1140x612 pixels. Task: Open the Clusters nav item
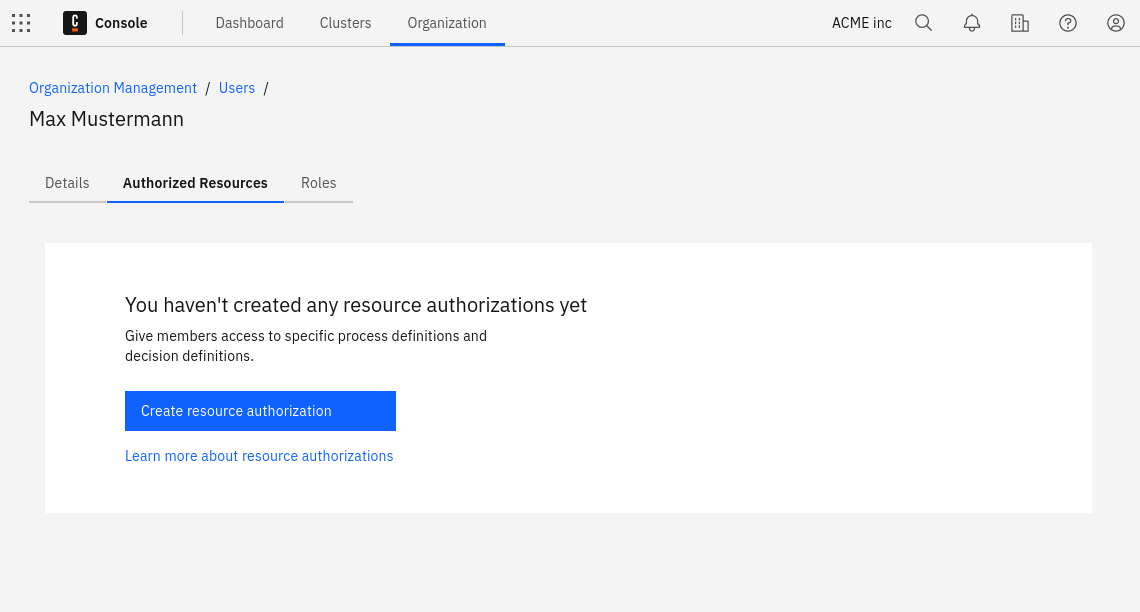[345, 23]
